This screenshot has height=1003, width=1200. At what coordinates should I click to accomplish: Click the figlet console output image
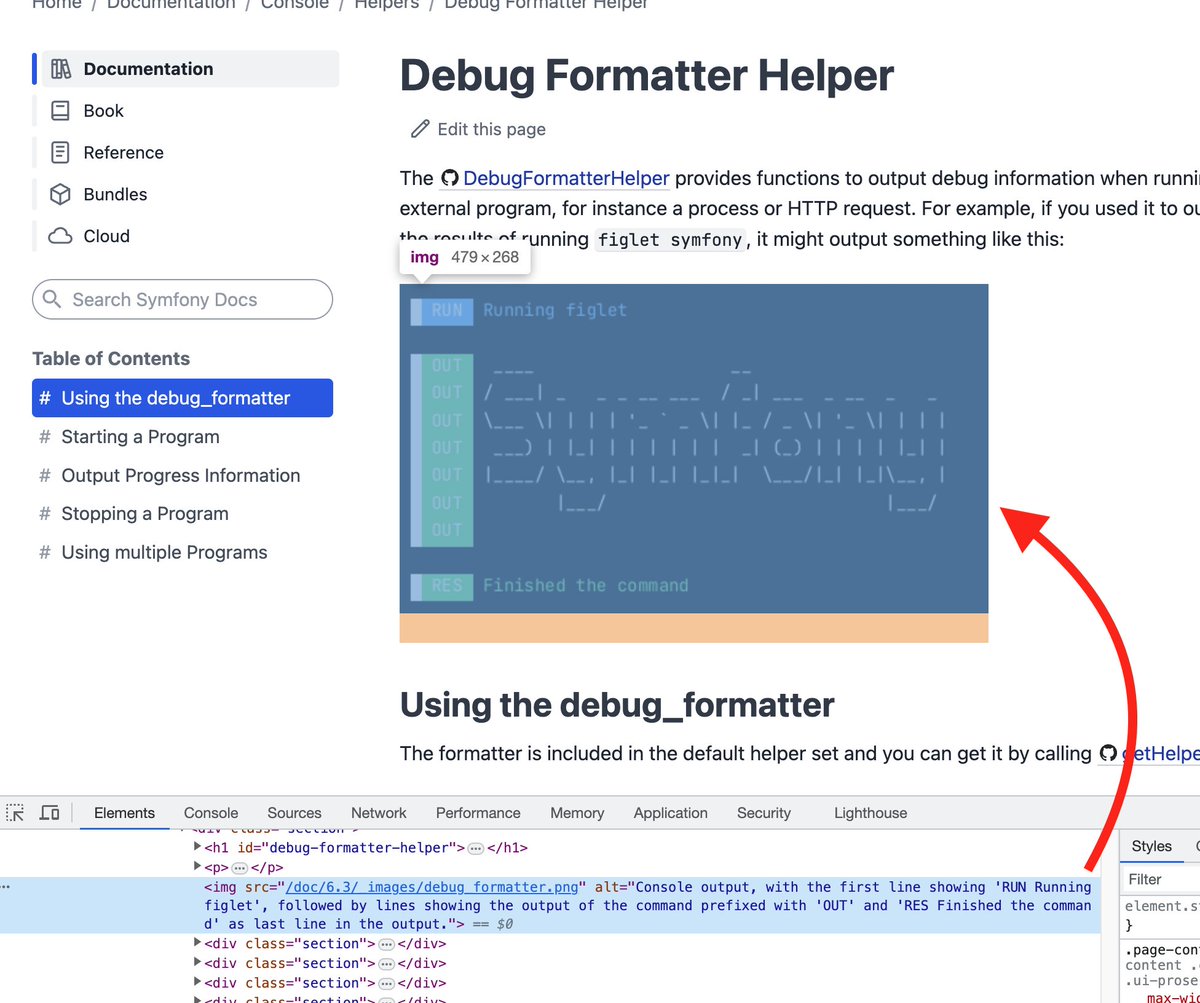[694, 449]
